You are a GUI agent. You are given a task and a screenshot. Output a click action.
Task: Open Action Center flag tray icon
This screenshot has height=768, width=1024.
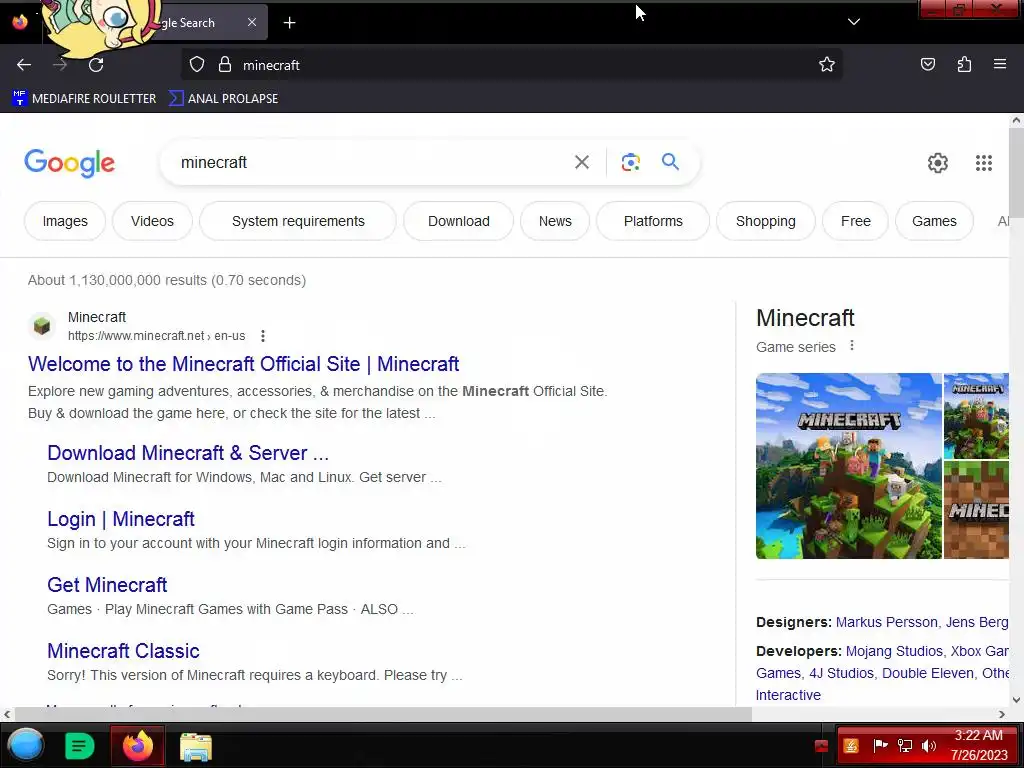(880, 746)
